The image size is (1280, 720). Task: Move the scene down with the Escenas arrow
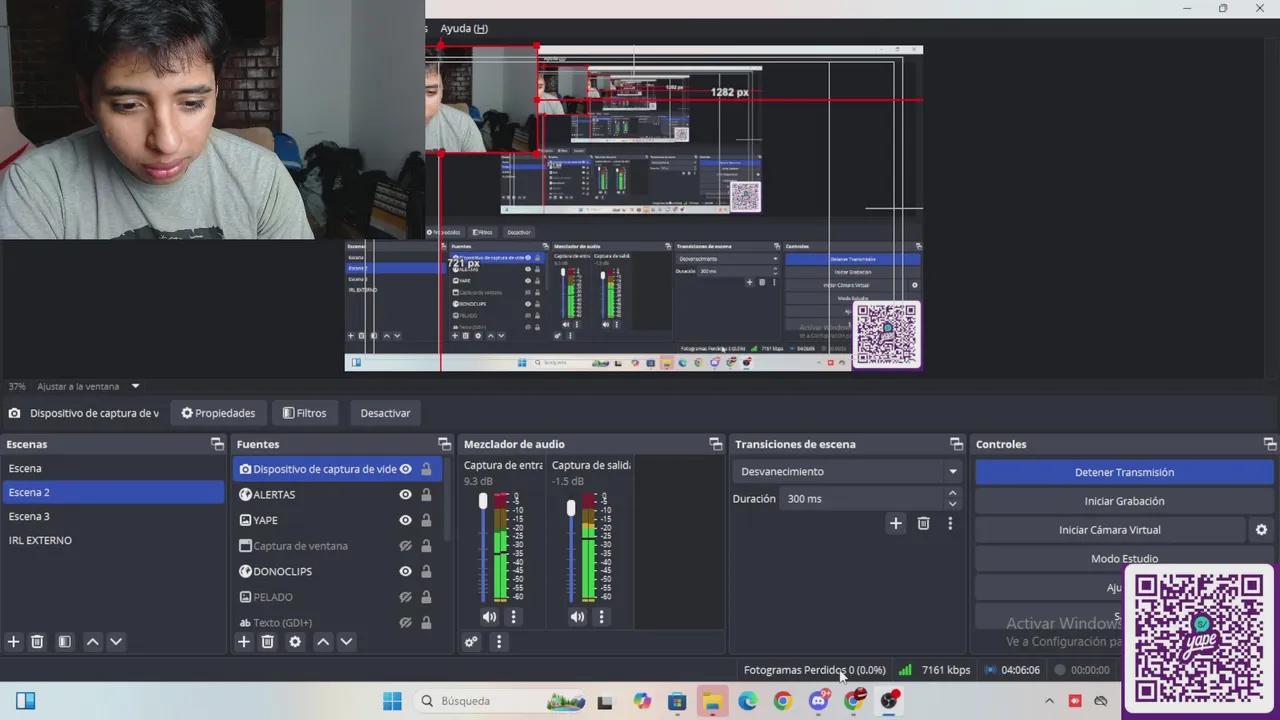coord(116,642)
